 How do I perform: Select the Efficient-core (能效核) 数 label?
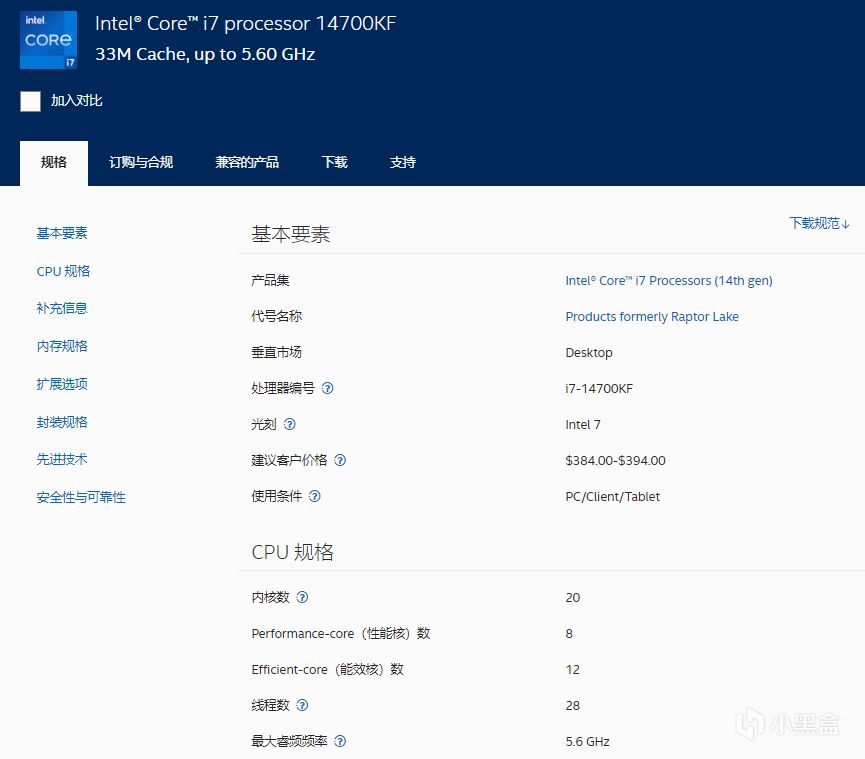click(x=327, y=670)
